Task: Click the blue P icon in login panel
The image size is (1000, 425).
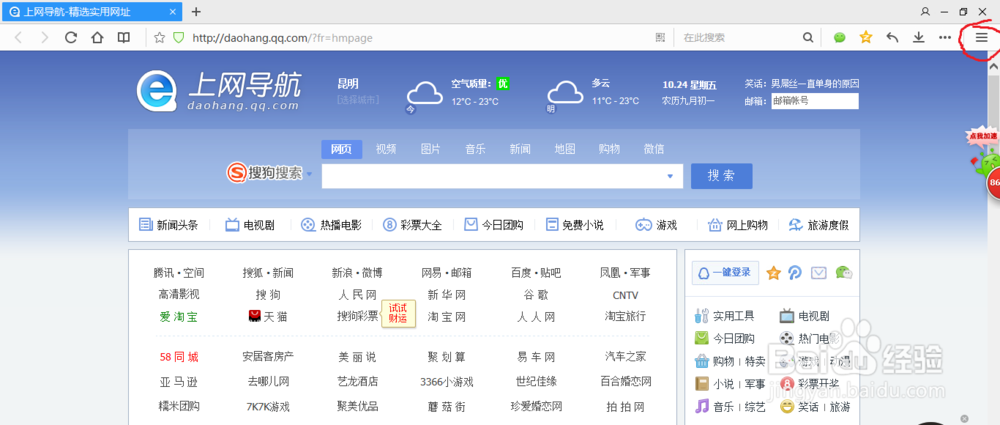Action: point(795,273)
